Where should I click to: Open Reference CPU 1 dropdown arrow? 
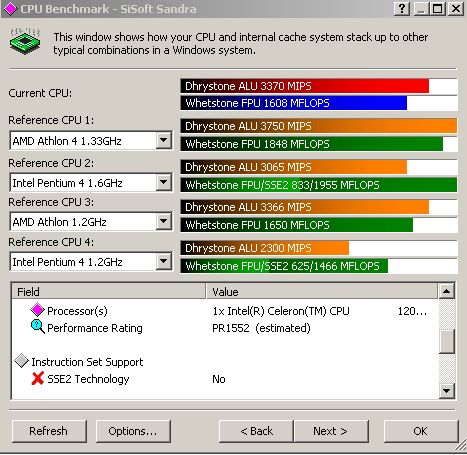[164, 140]
